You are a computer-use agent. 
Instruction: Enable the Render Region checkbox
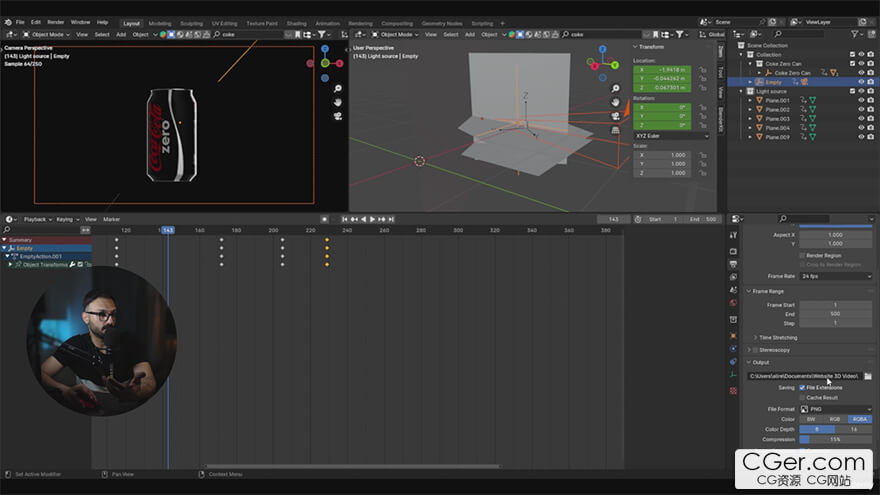(x=802, y=255)
